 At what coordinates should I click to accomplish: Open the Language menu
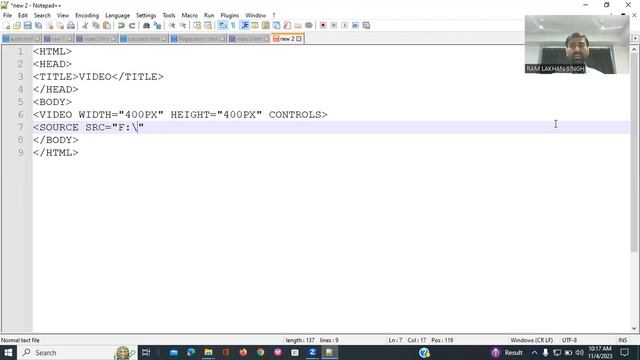[117, 15]
